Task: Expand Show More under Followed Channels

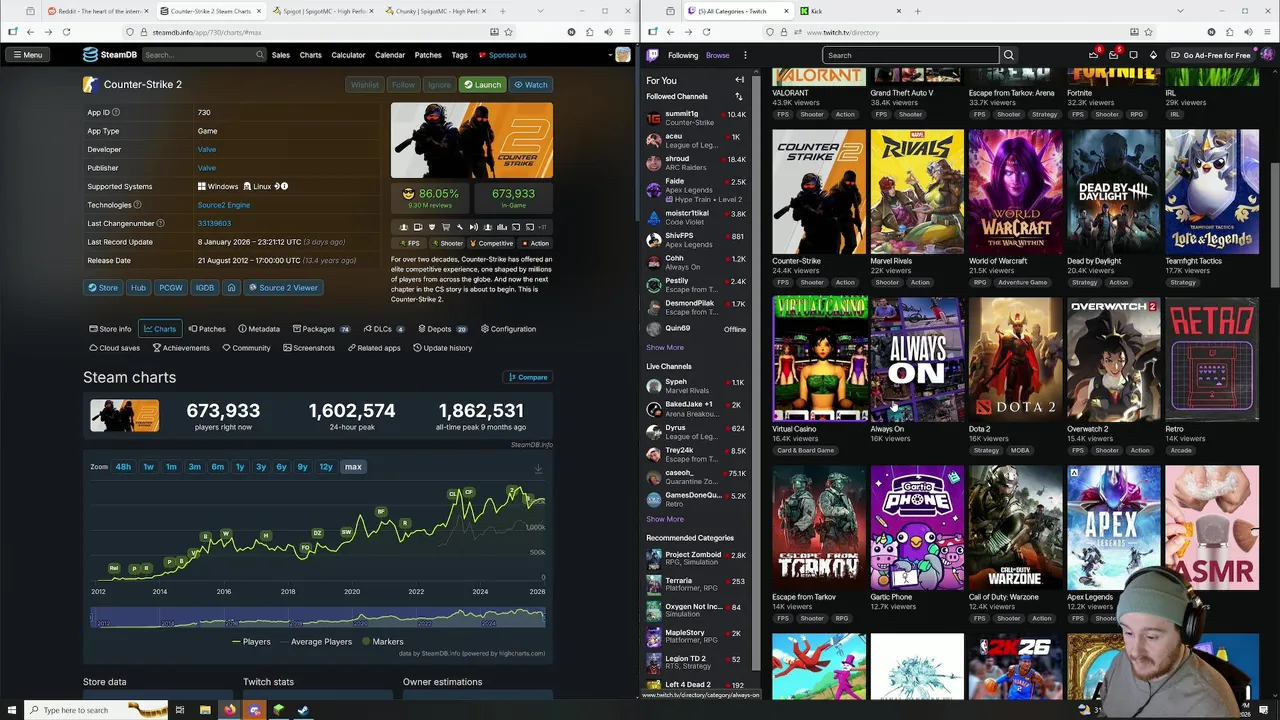Action: (x=665, y=348)
